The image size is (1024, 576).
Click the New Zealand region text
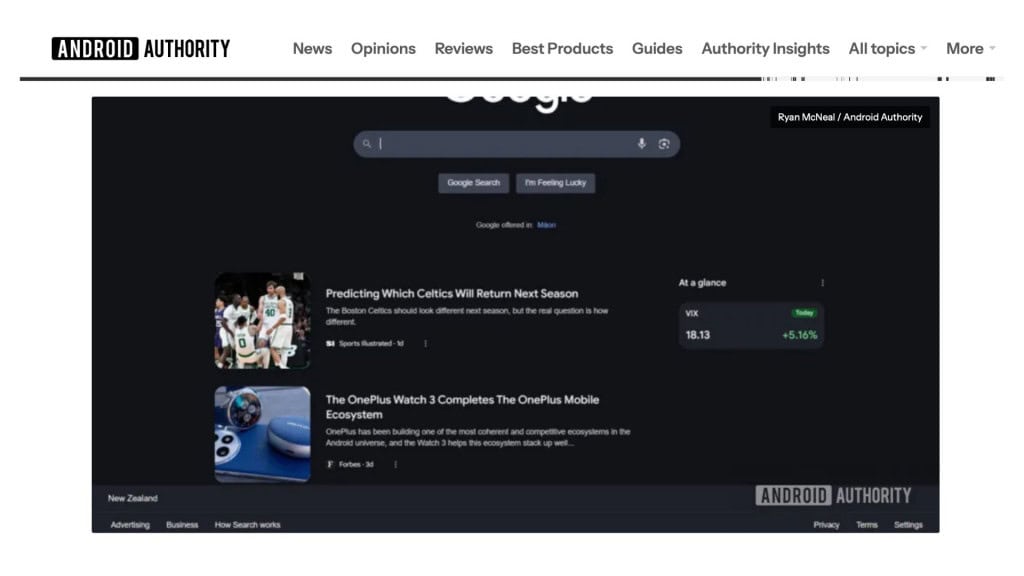(133, 498)
